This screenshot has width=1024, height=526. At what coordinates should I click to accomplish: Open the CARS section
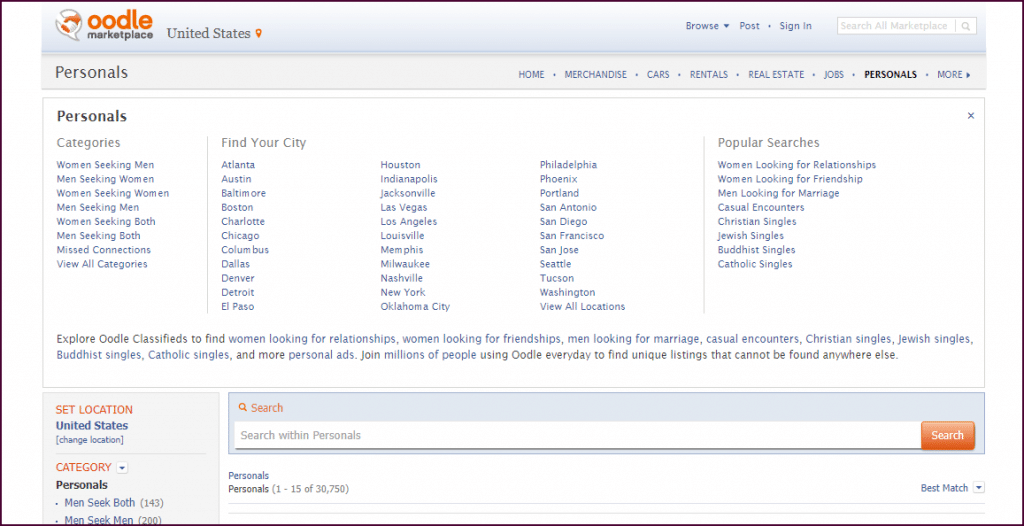(x=658, y=74)
